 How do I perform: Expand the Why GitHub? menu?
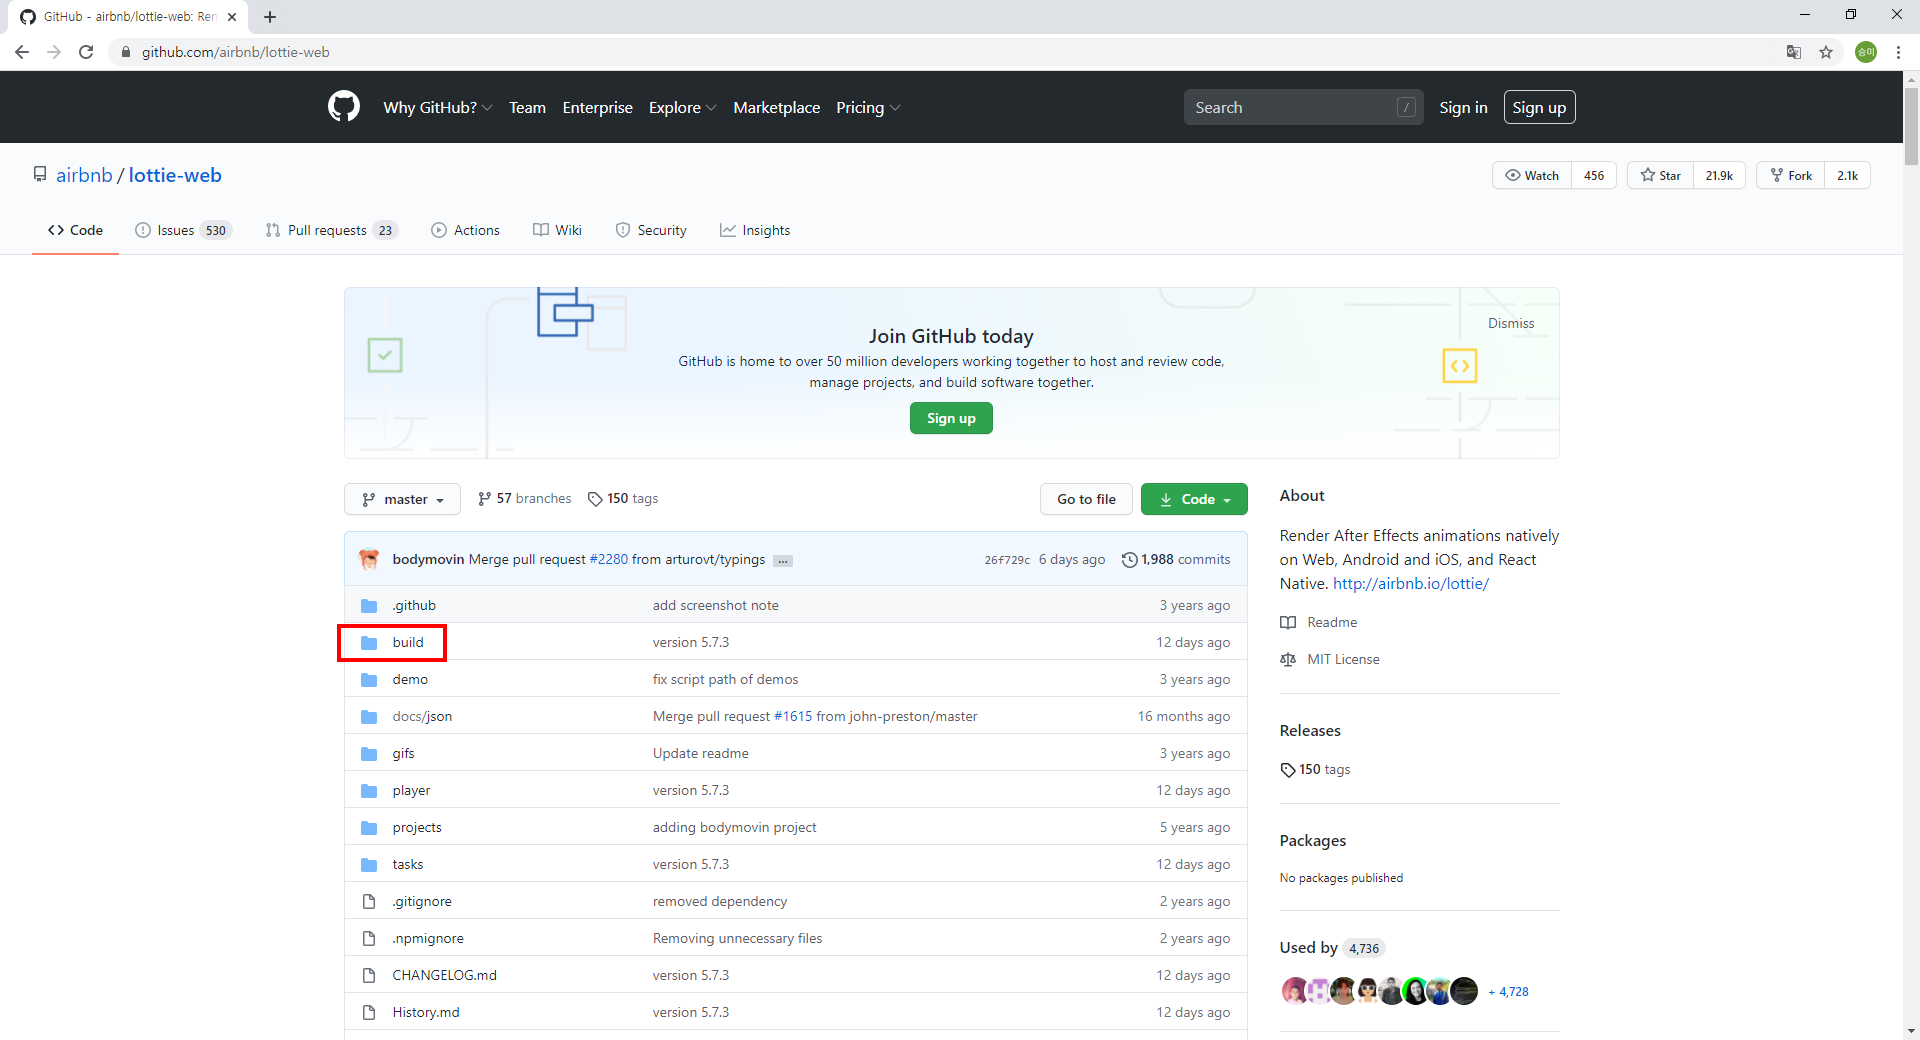click(437, 107)
